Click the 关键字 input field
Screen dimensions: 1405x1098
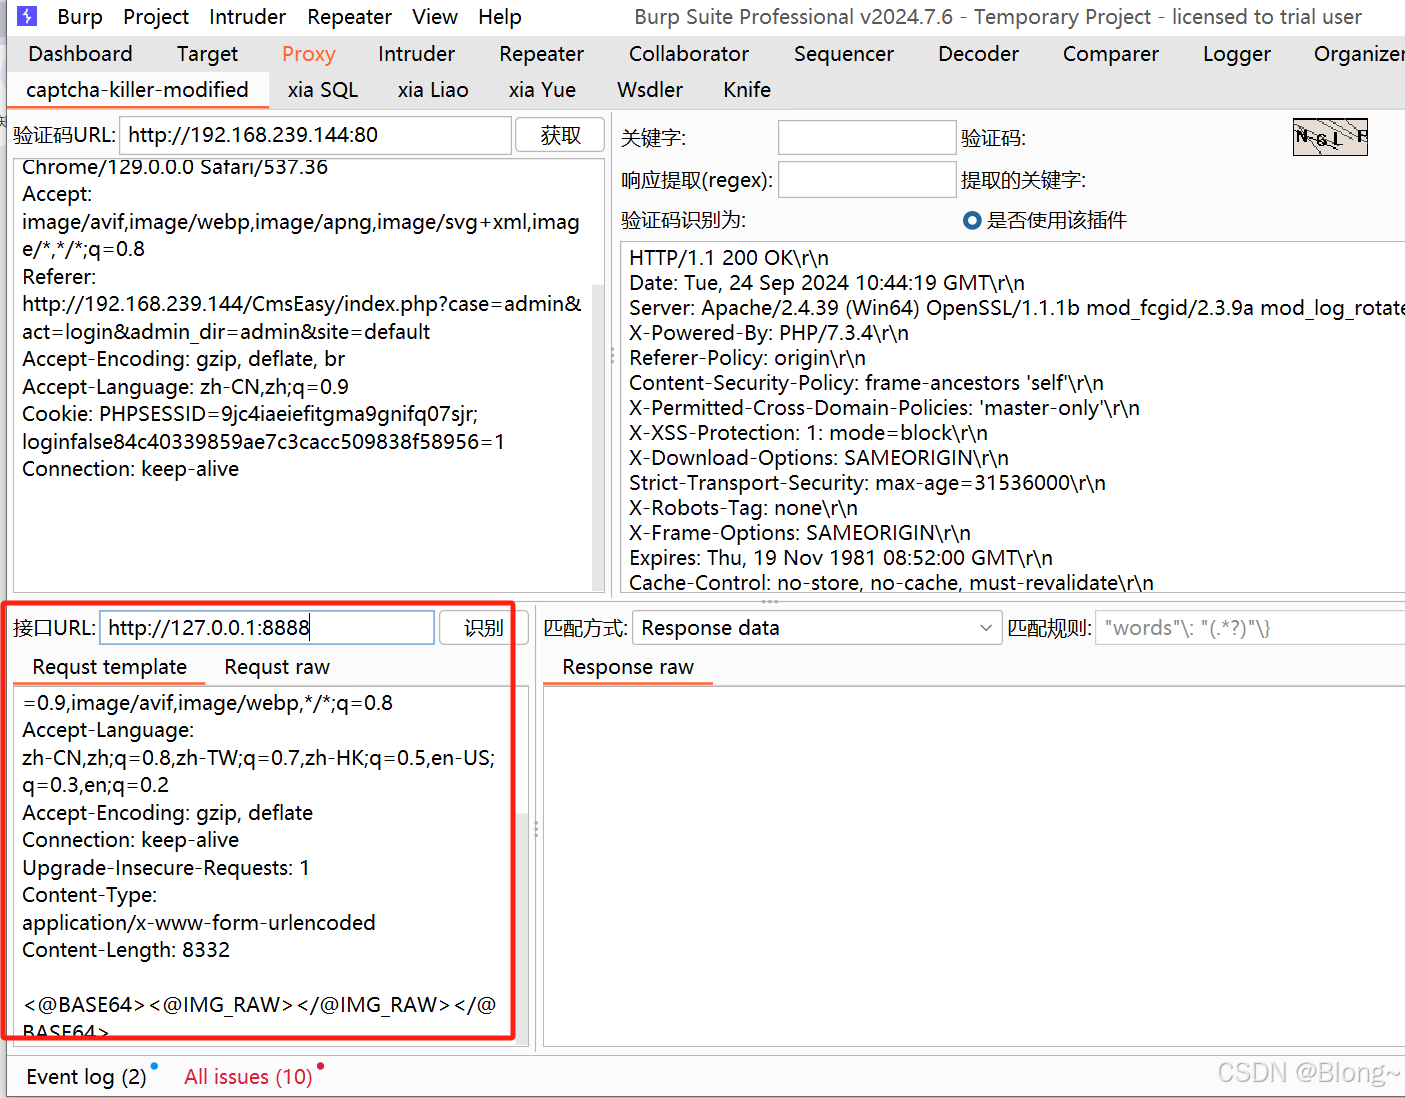click(866, 138)
